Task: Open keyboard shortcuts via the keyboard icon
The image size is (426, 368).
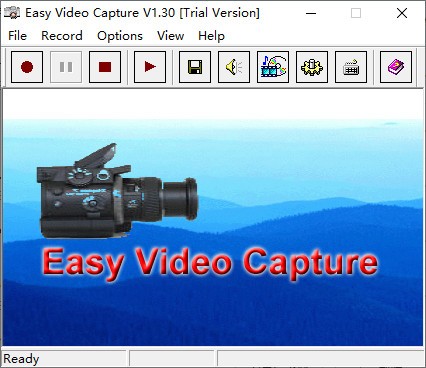Action: pyautogui.click(x=351, y=67)
